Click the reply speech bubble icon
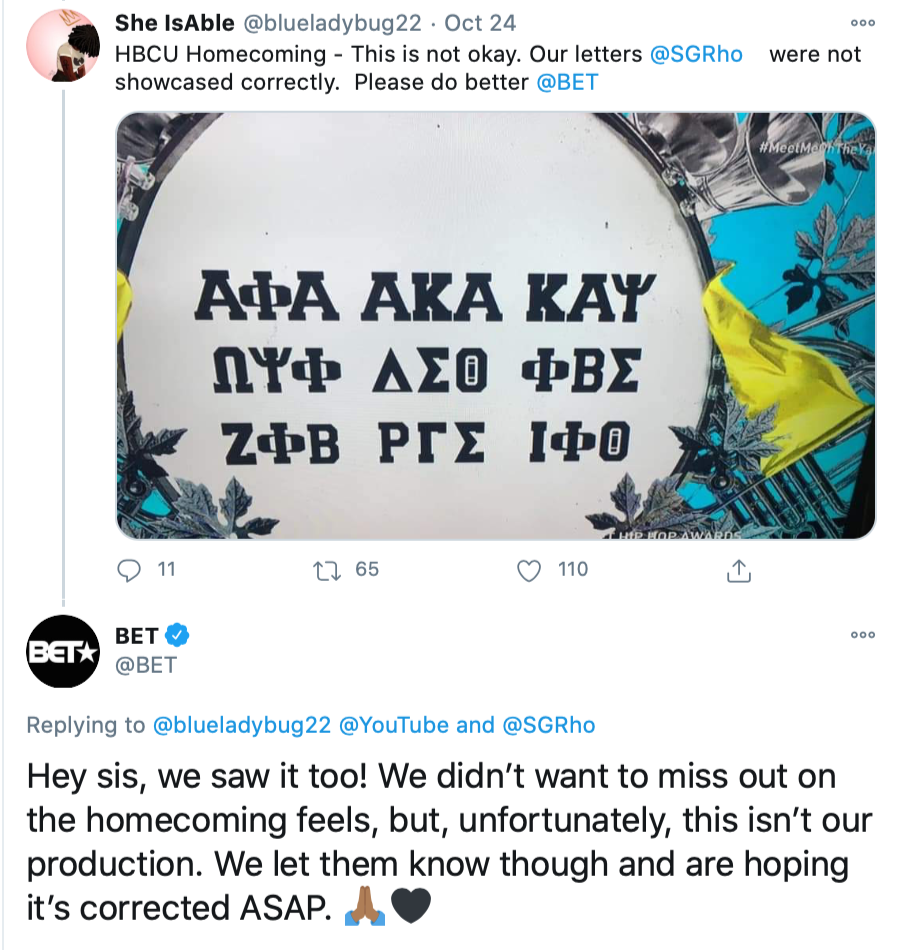 point(130,570)
